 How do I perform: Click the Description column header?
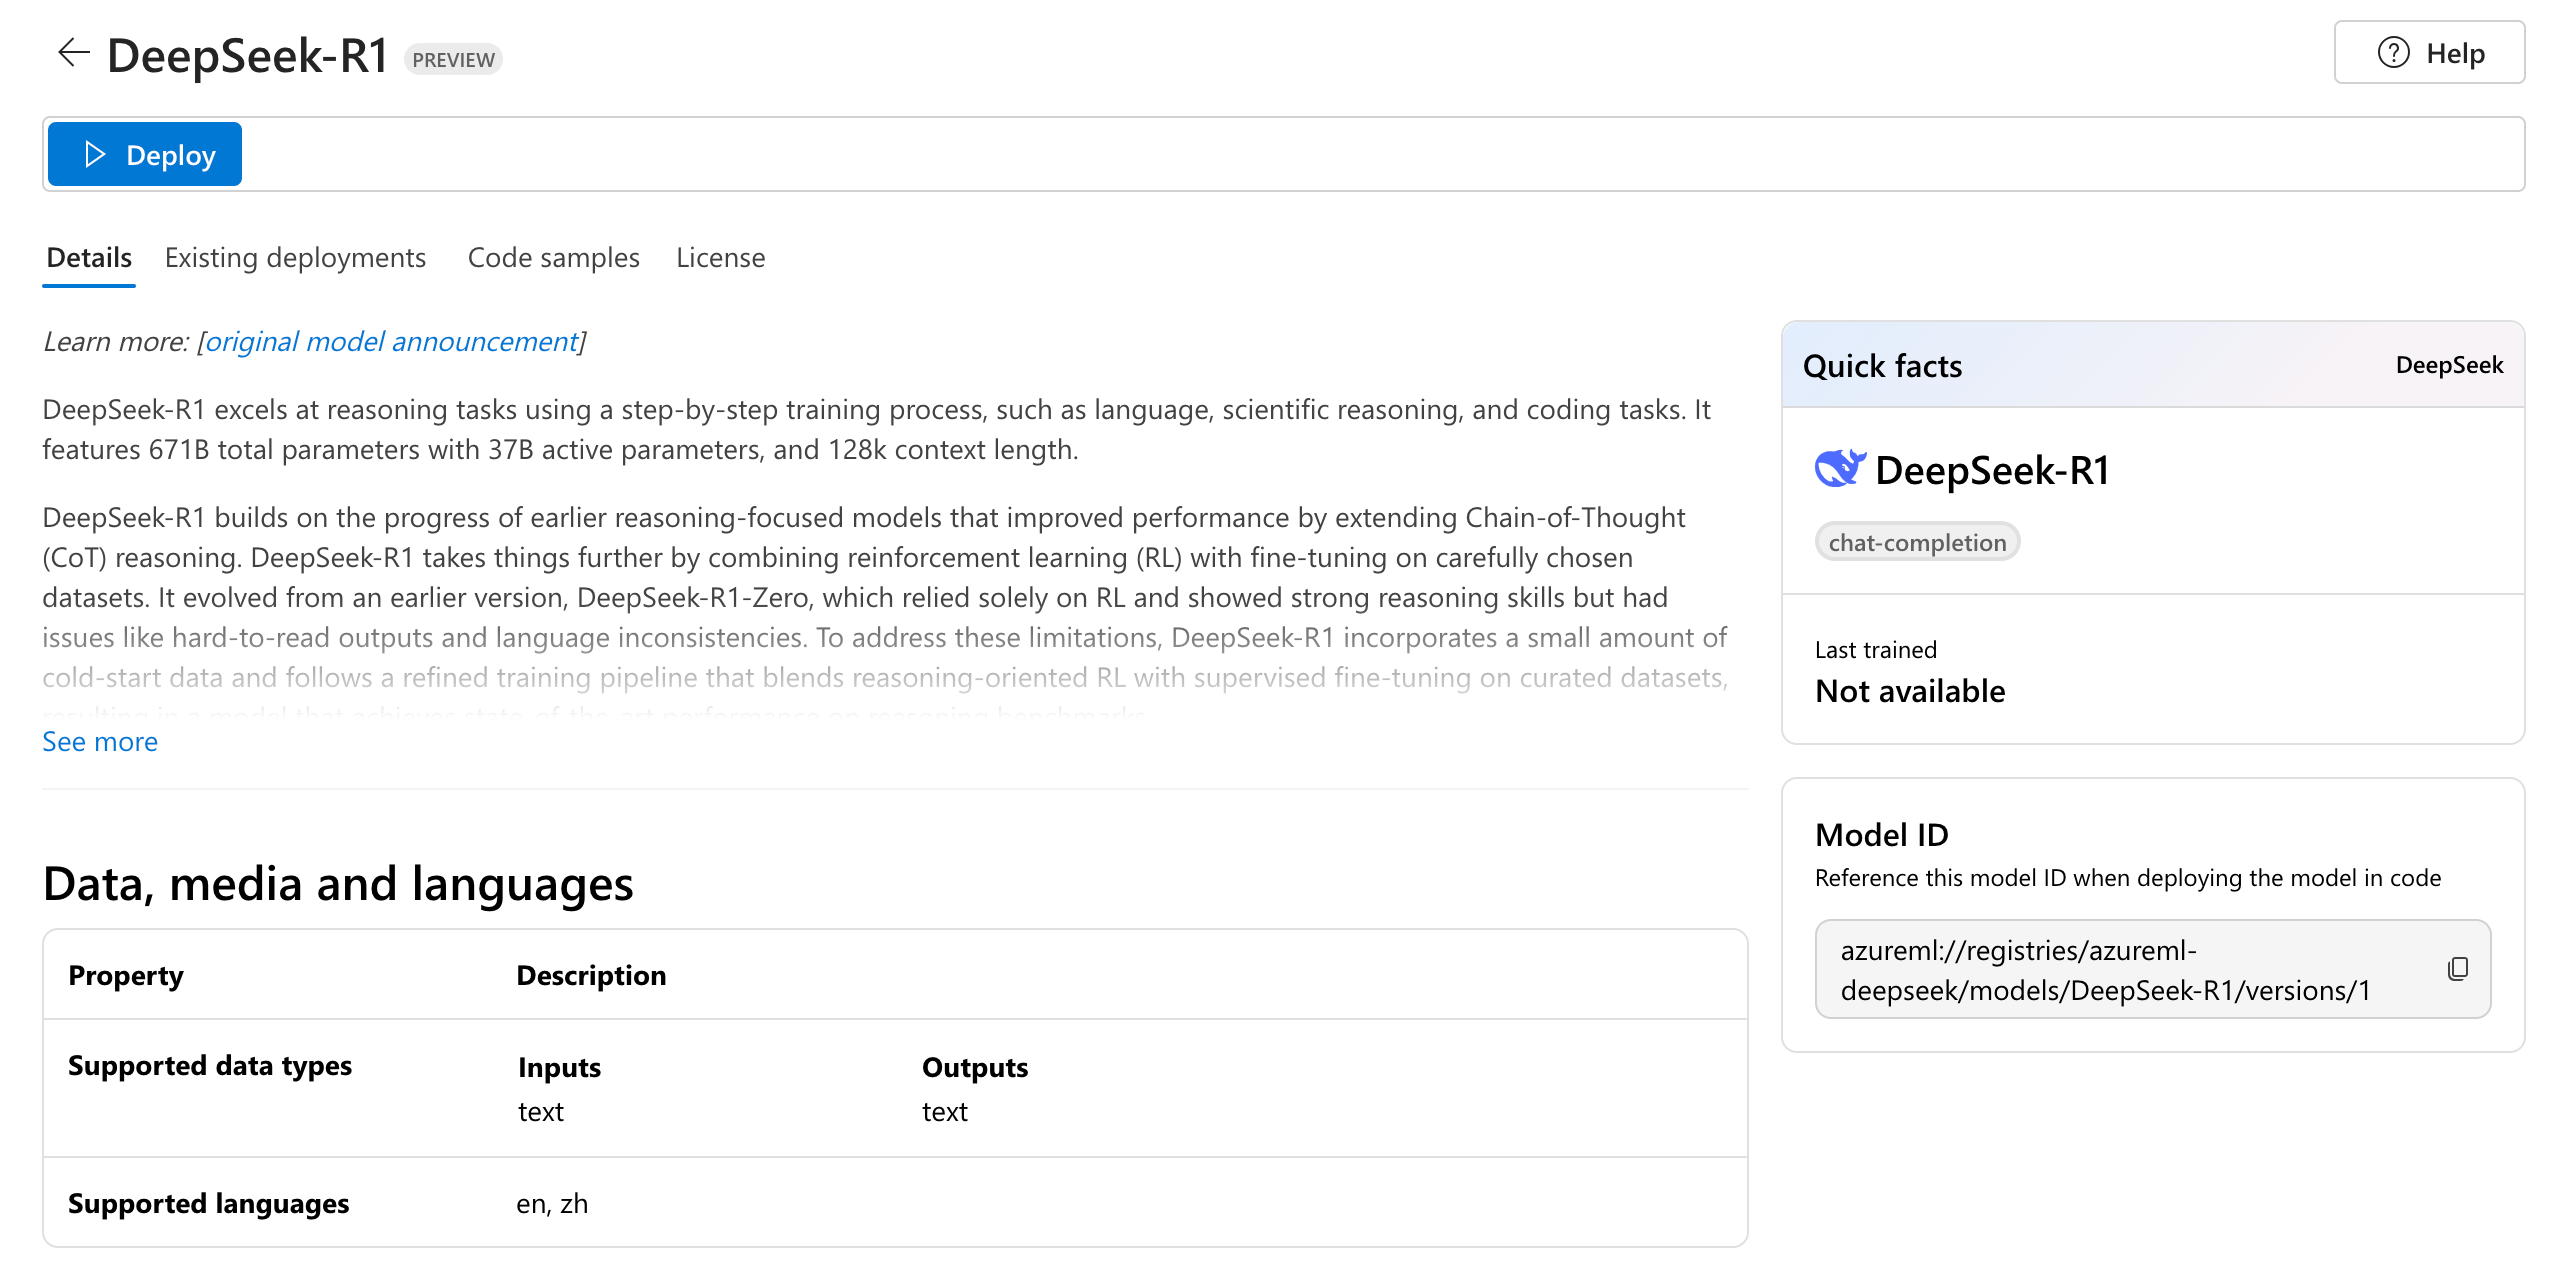click(x=591, y=976)
